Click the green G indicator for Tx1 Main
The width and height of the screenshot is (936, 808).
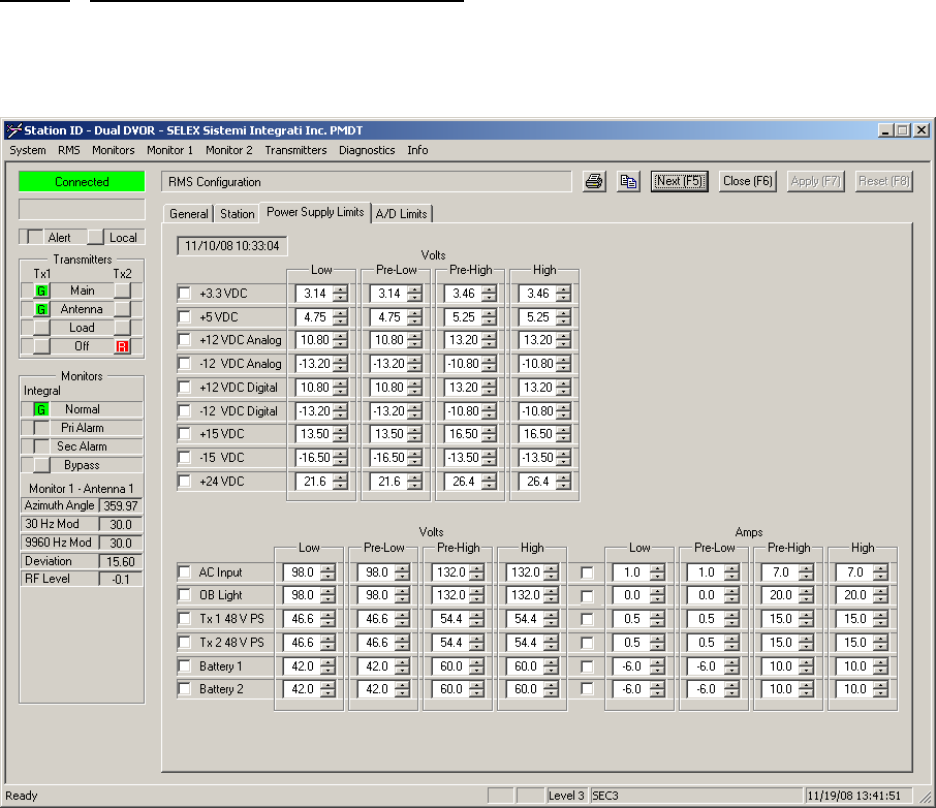tap(42, 290)
